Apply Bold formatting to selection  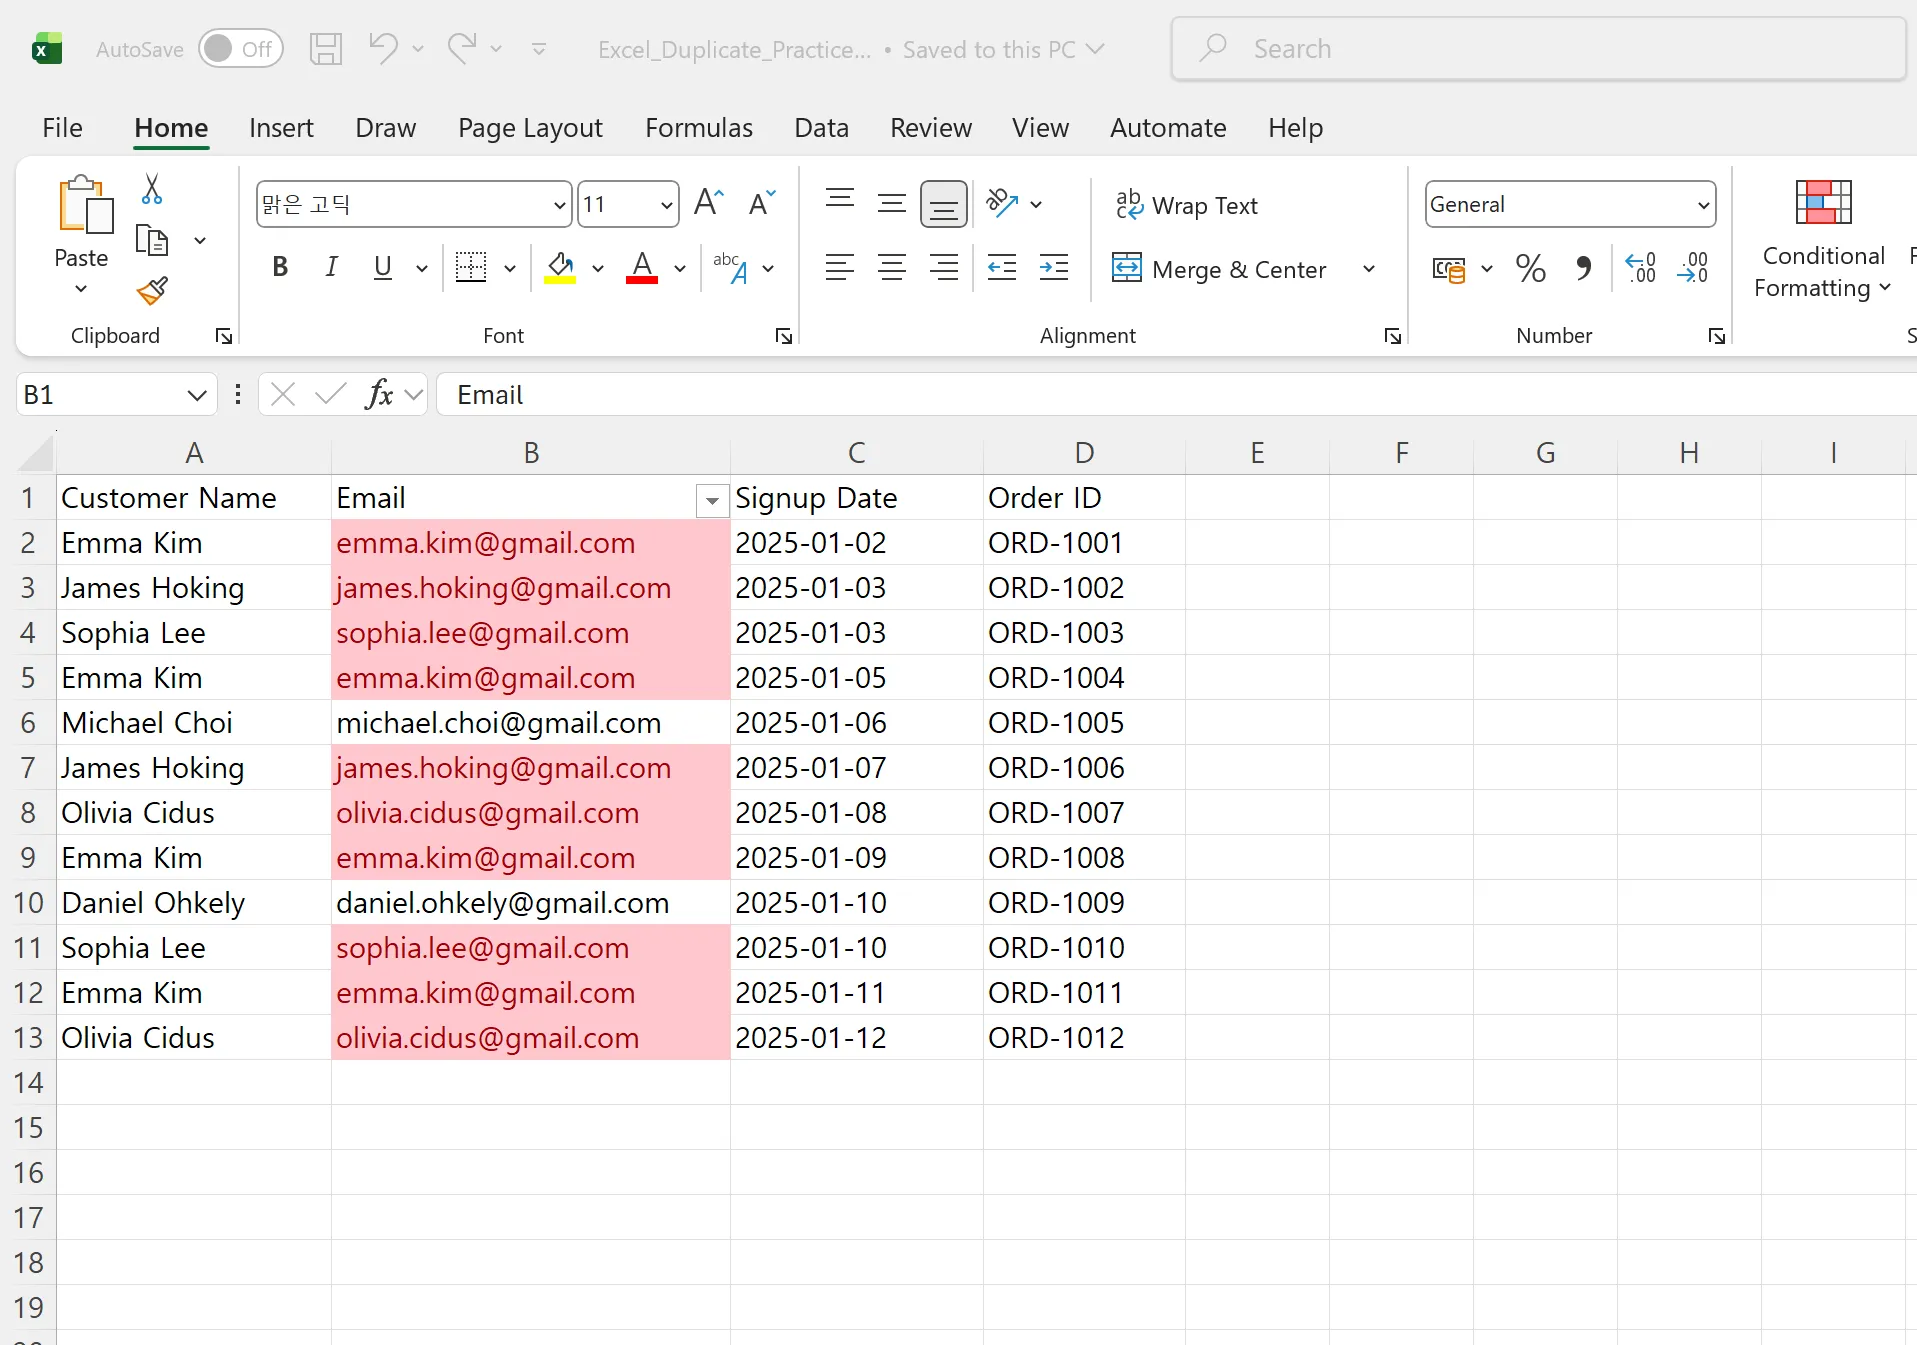click(x=279, y=267)
